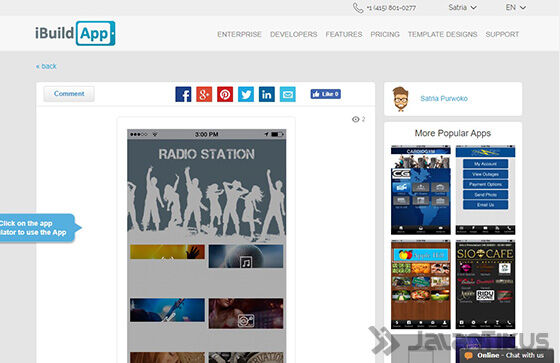Go back using the « back link
Viewport: 560px width, 363px height.
pyautogui.click(x=46, y=66)
